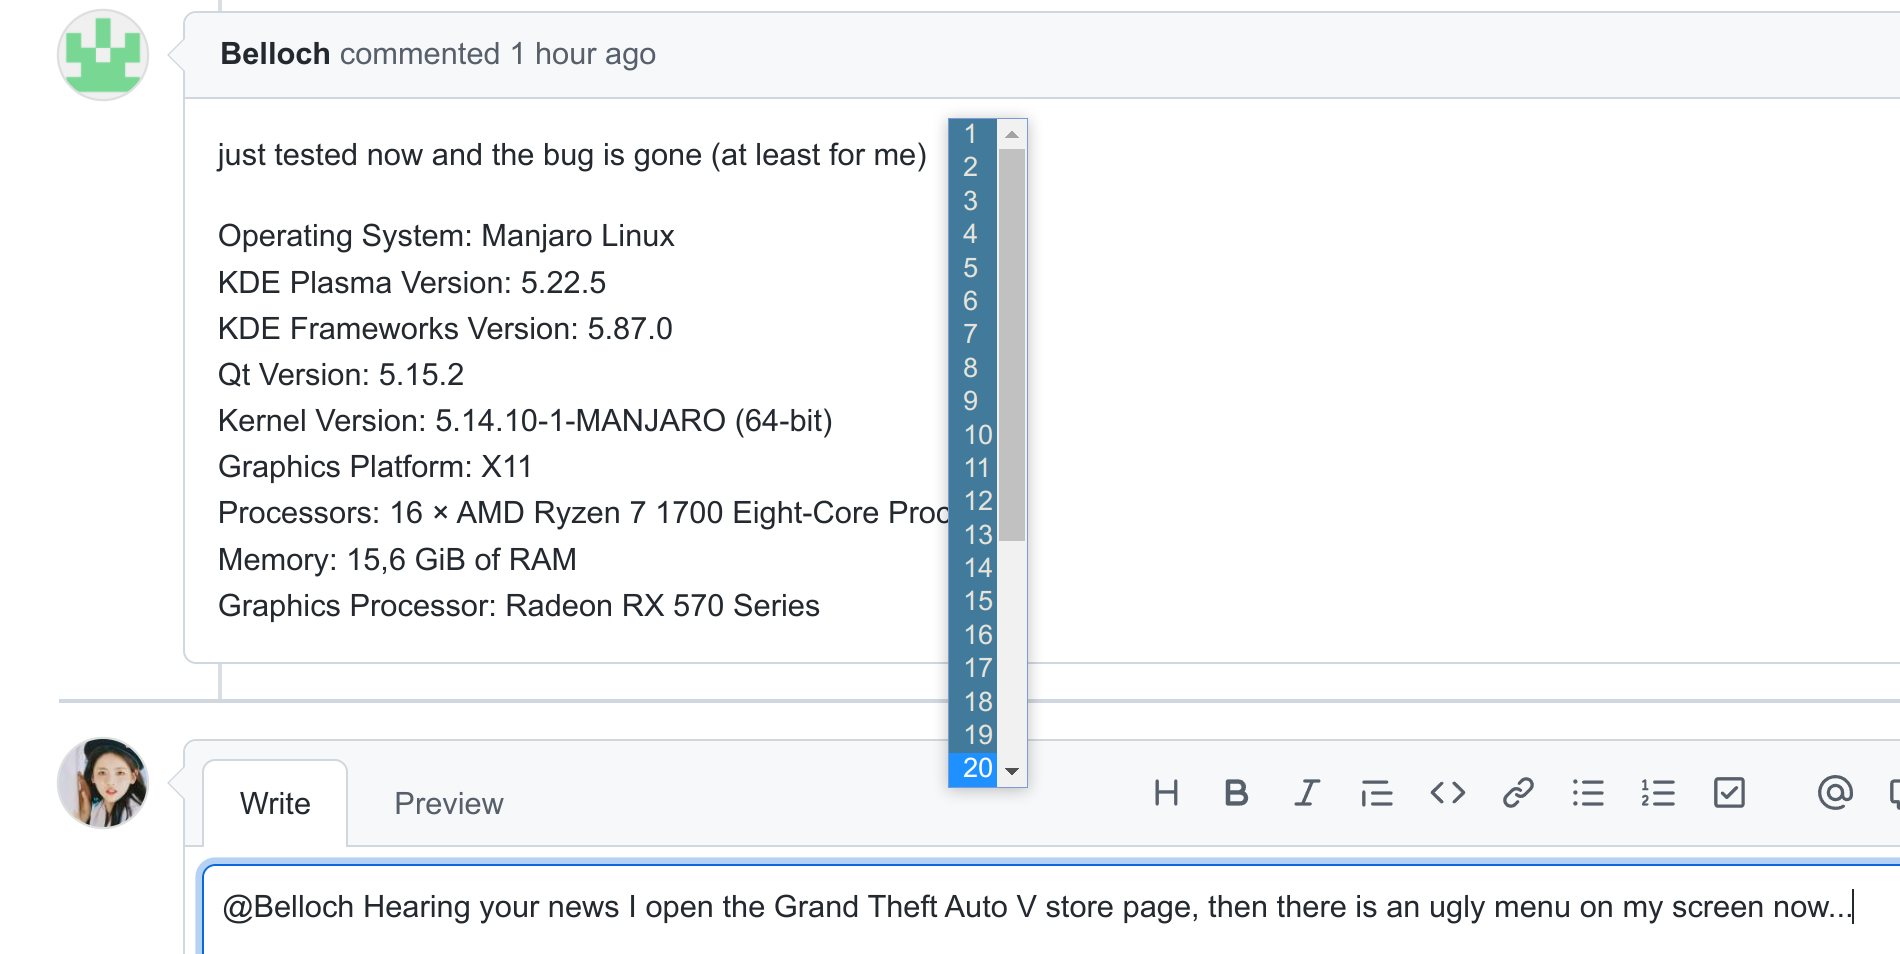1900x954 pixels.
Task: Switch to the Preview tab
Action: (448, 803)
